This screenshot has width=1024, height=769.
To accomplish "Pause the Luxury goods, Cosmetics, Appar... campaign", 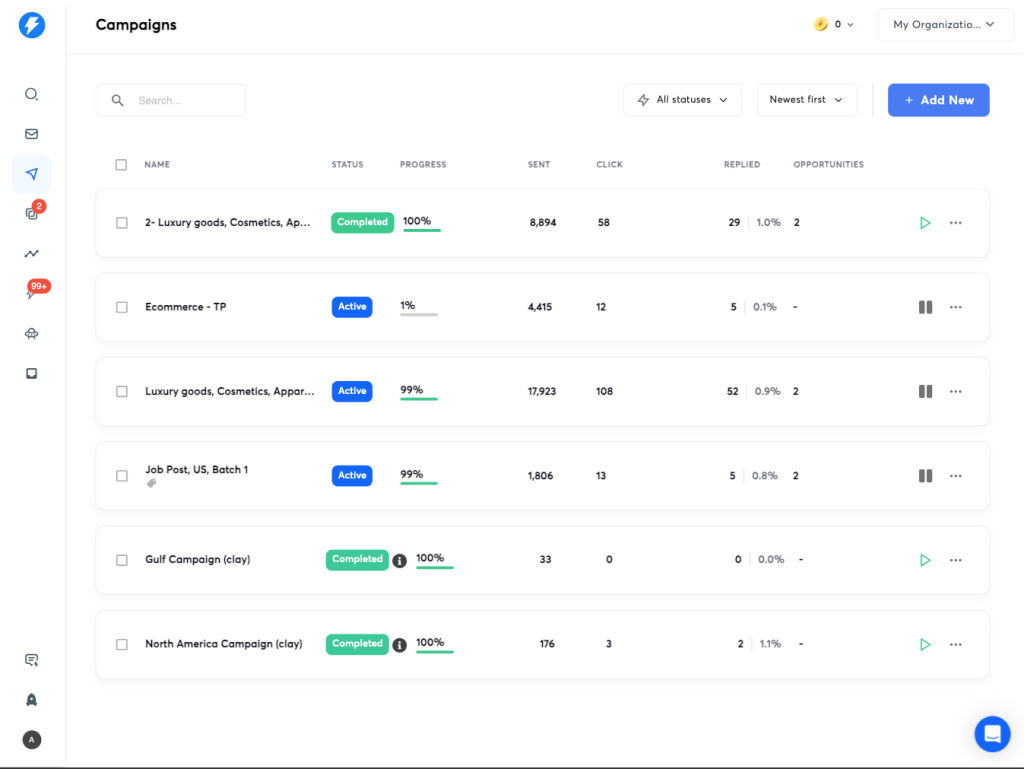I will point(925,391).
